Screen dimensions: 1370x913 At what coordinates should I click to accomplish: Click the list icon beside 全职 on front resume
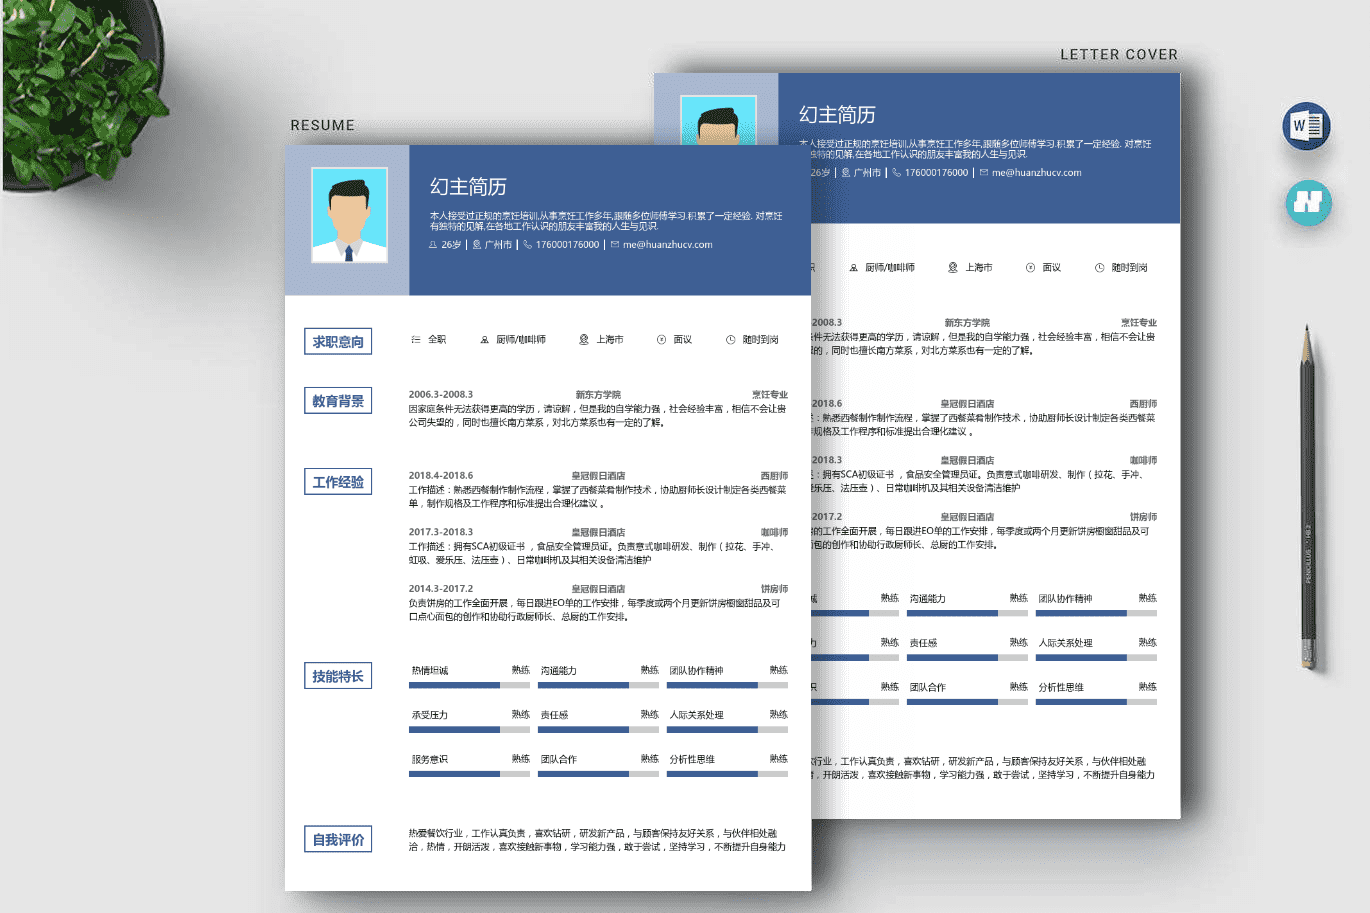click(415, 340)
